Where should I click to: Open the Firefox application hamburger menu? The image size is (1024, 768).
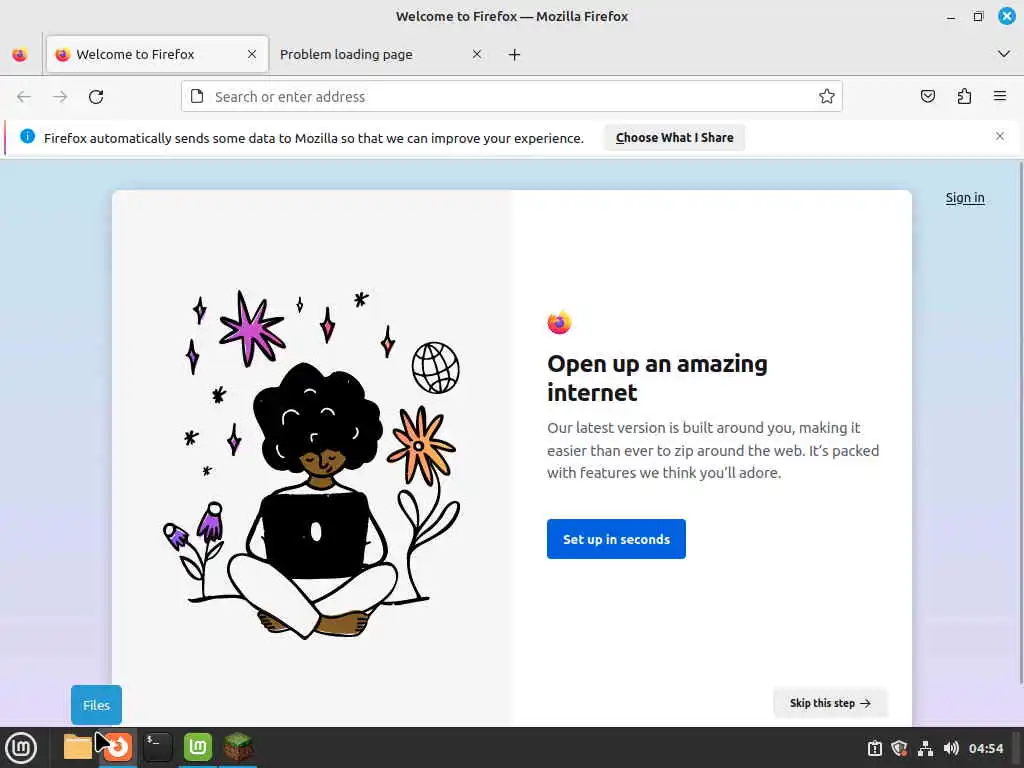(1000, 97)
